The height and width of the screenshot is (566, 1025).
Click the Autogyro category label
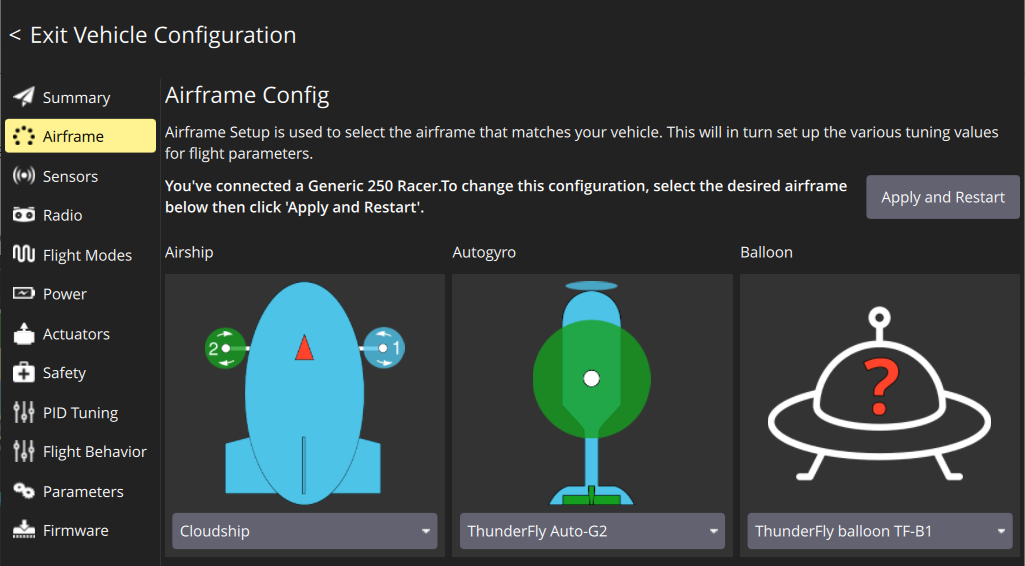click(x=484, y=252)
